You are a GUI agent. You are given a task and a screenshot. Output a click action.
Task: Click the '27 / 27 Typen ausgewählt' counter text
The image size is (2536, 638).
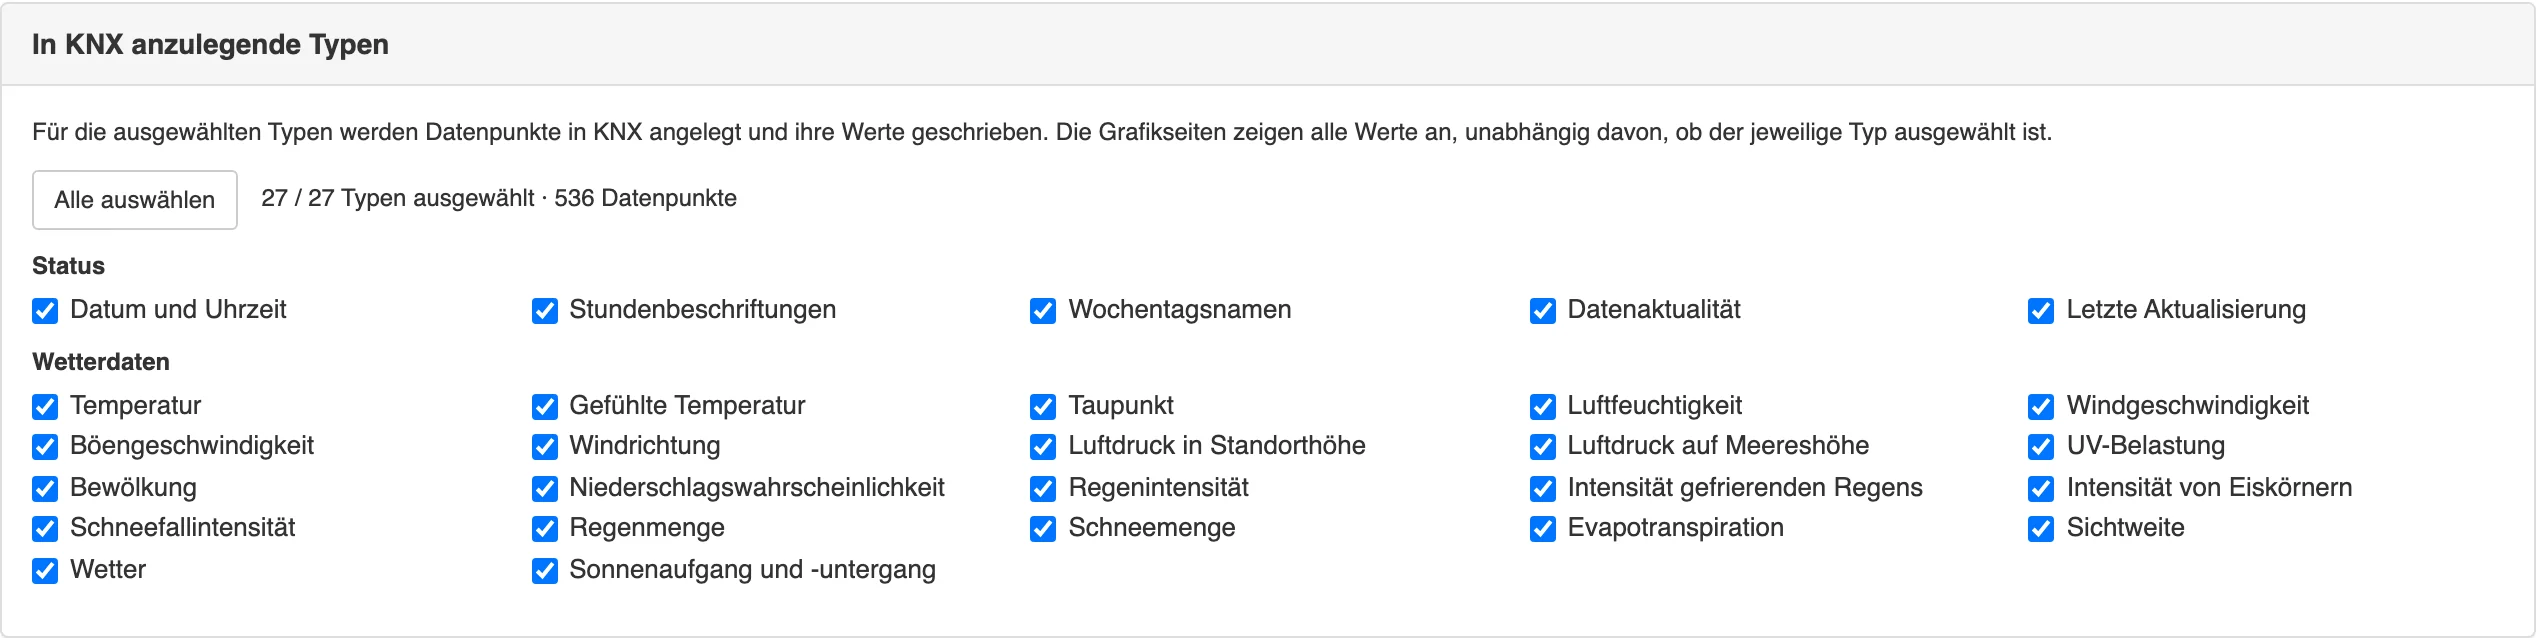click(x=398, y=198)
